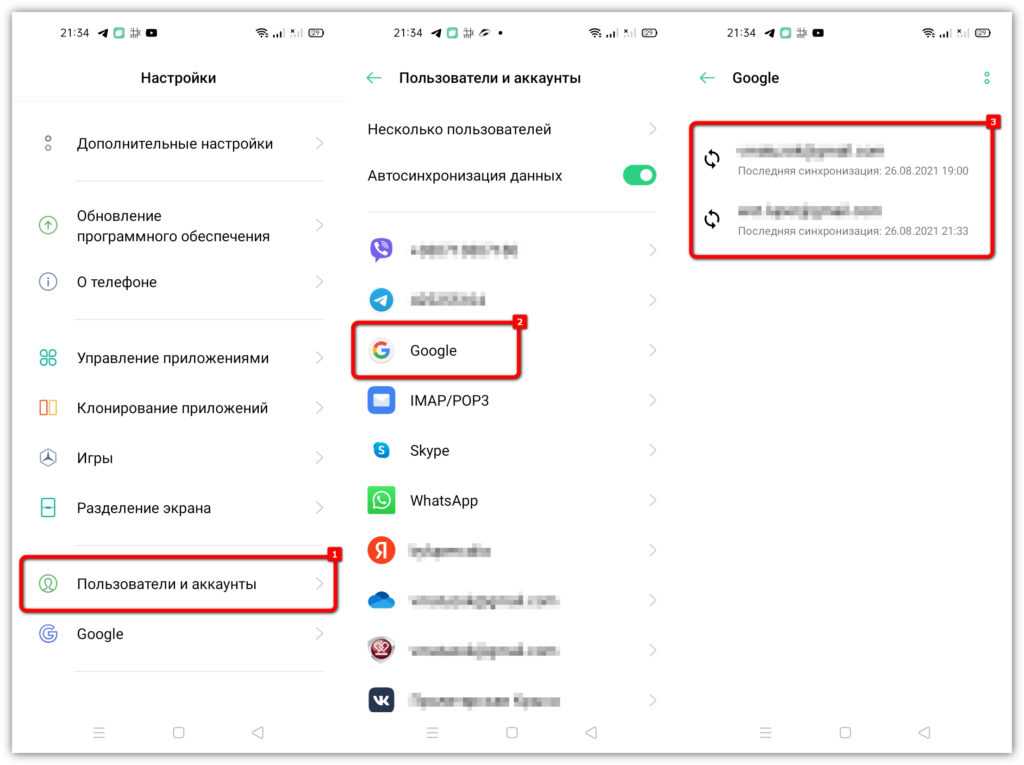Expand Несколько пользователей chevron
The width and height of the screenshot is (1024, 765).
pos(652,129)
